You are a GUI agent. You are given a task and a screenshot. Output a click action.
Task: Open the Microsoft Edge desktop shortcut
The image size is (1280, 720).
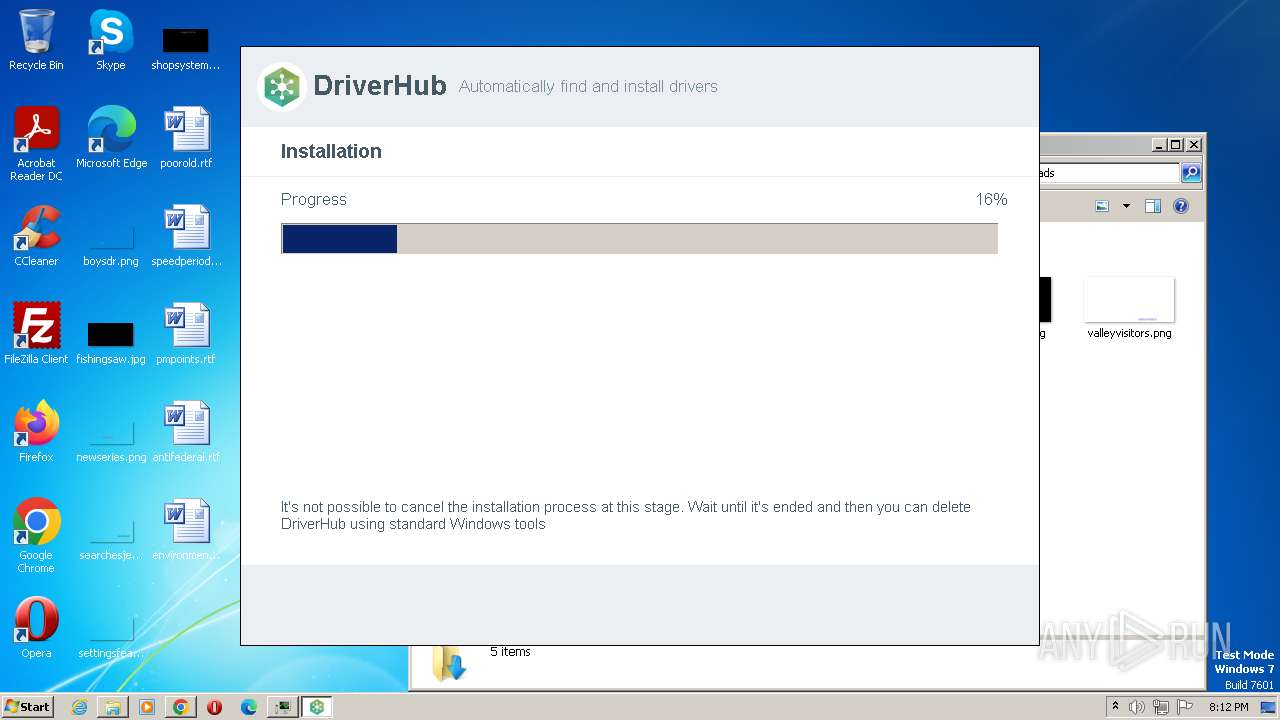coord(111,138)
